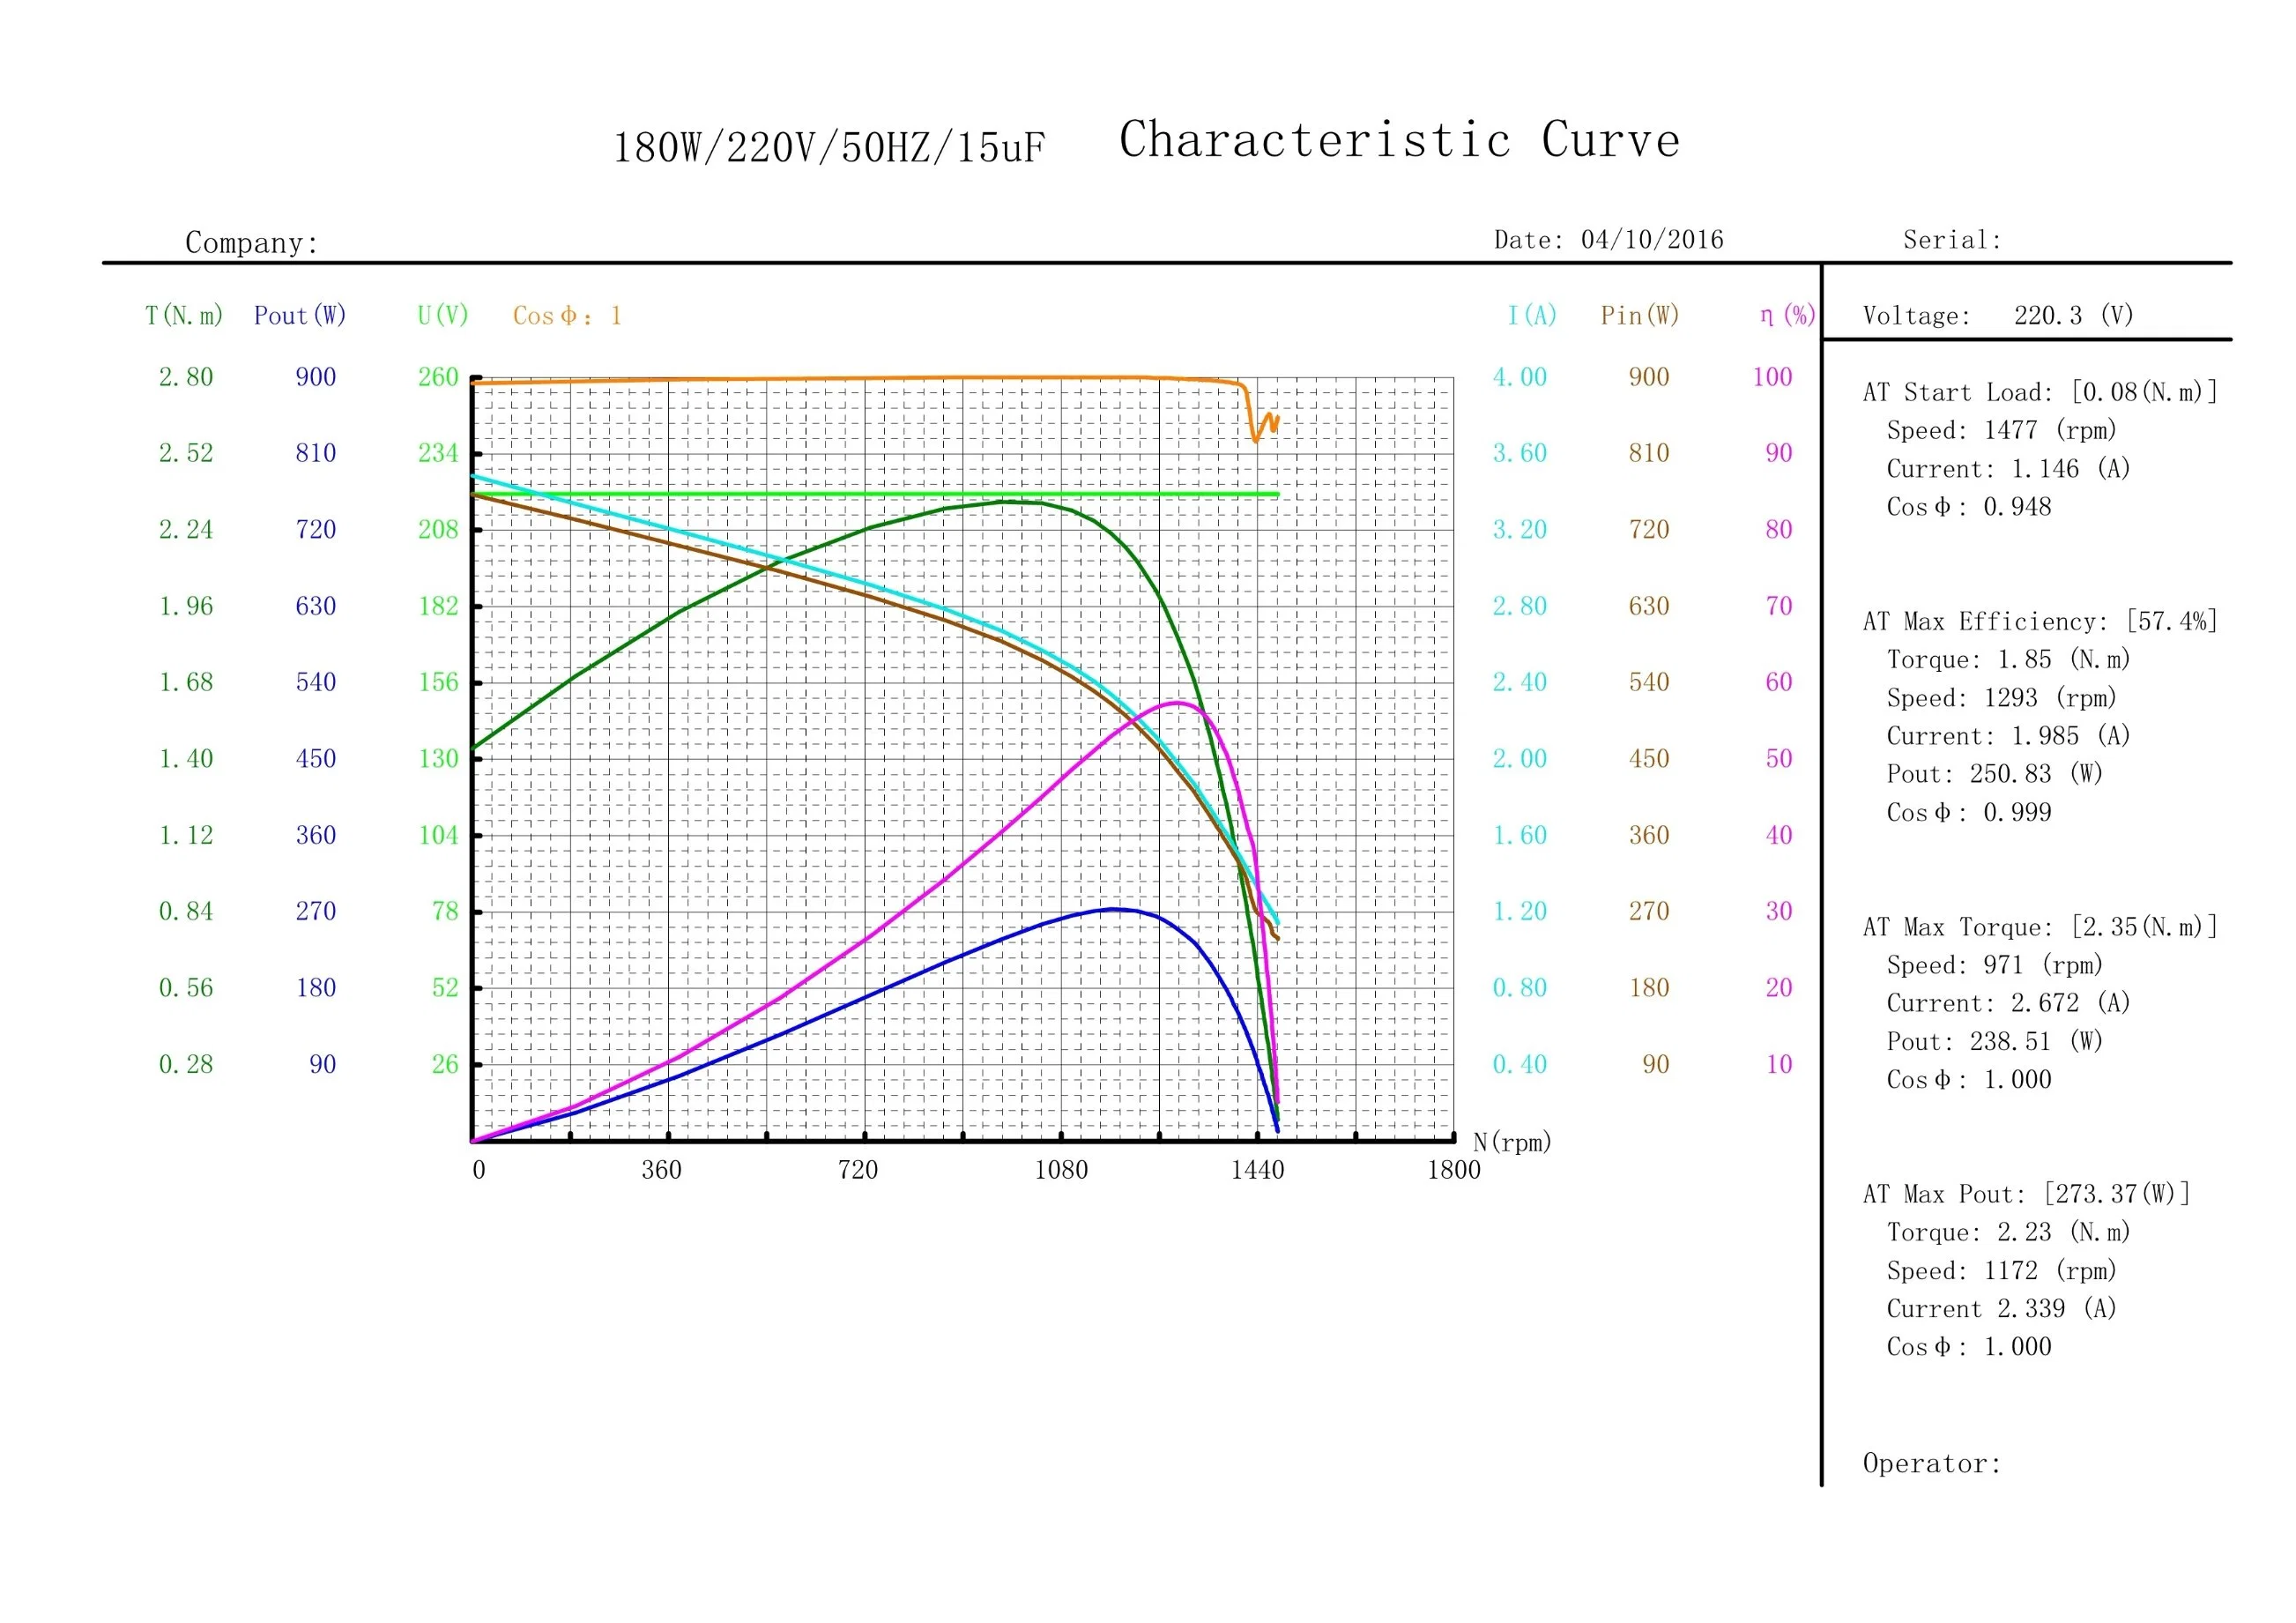Click "Speed: 1293 (rpm)" value
Viewport: 2296px width, 1623px height.
coord(2002,698)
